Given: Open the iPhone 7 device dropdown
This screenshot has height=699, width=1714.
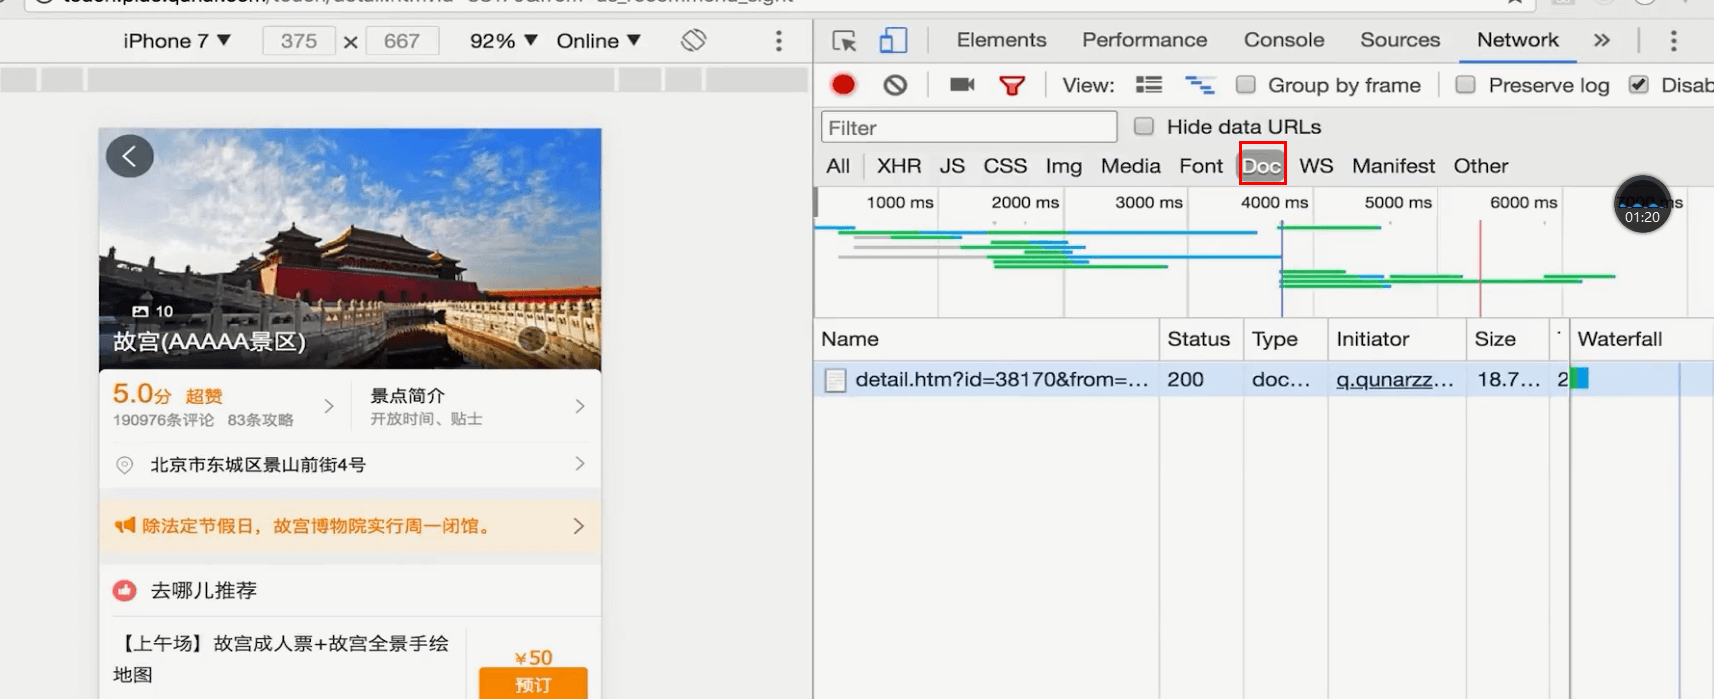Looking at the screenshot, I should click(176, 41).
